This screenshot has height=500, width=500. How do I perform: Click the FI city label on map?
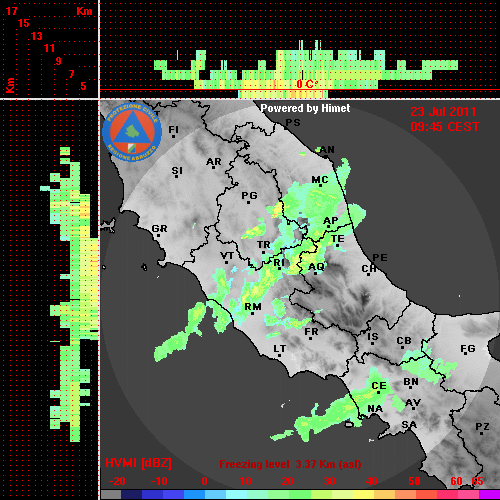coord(174,129)
